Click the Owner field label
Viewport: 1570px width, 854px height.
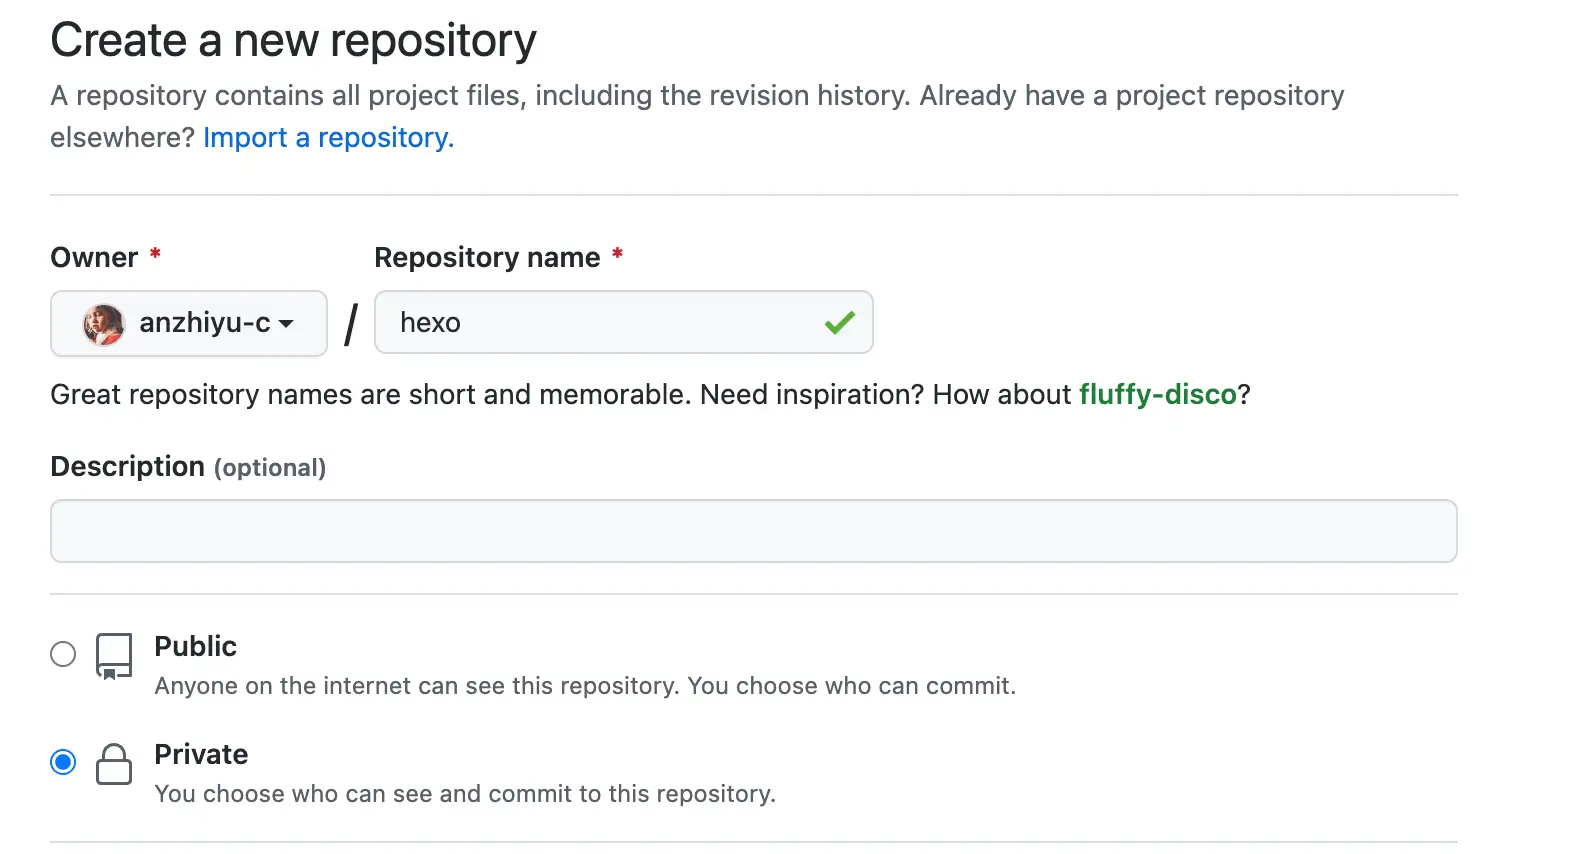click(x=94, y=257)
